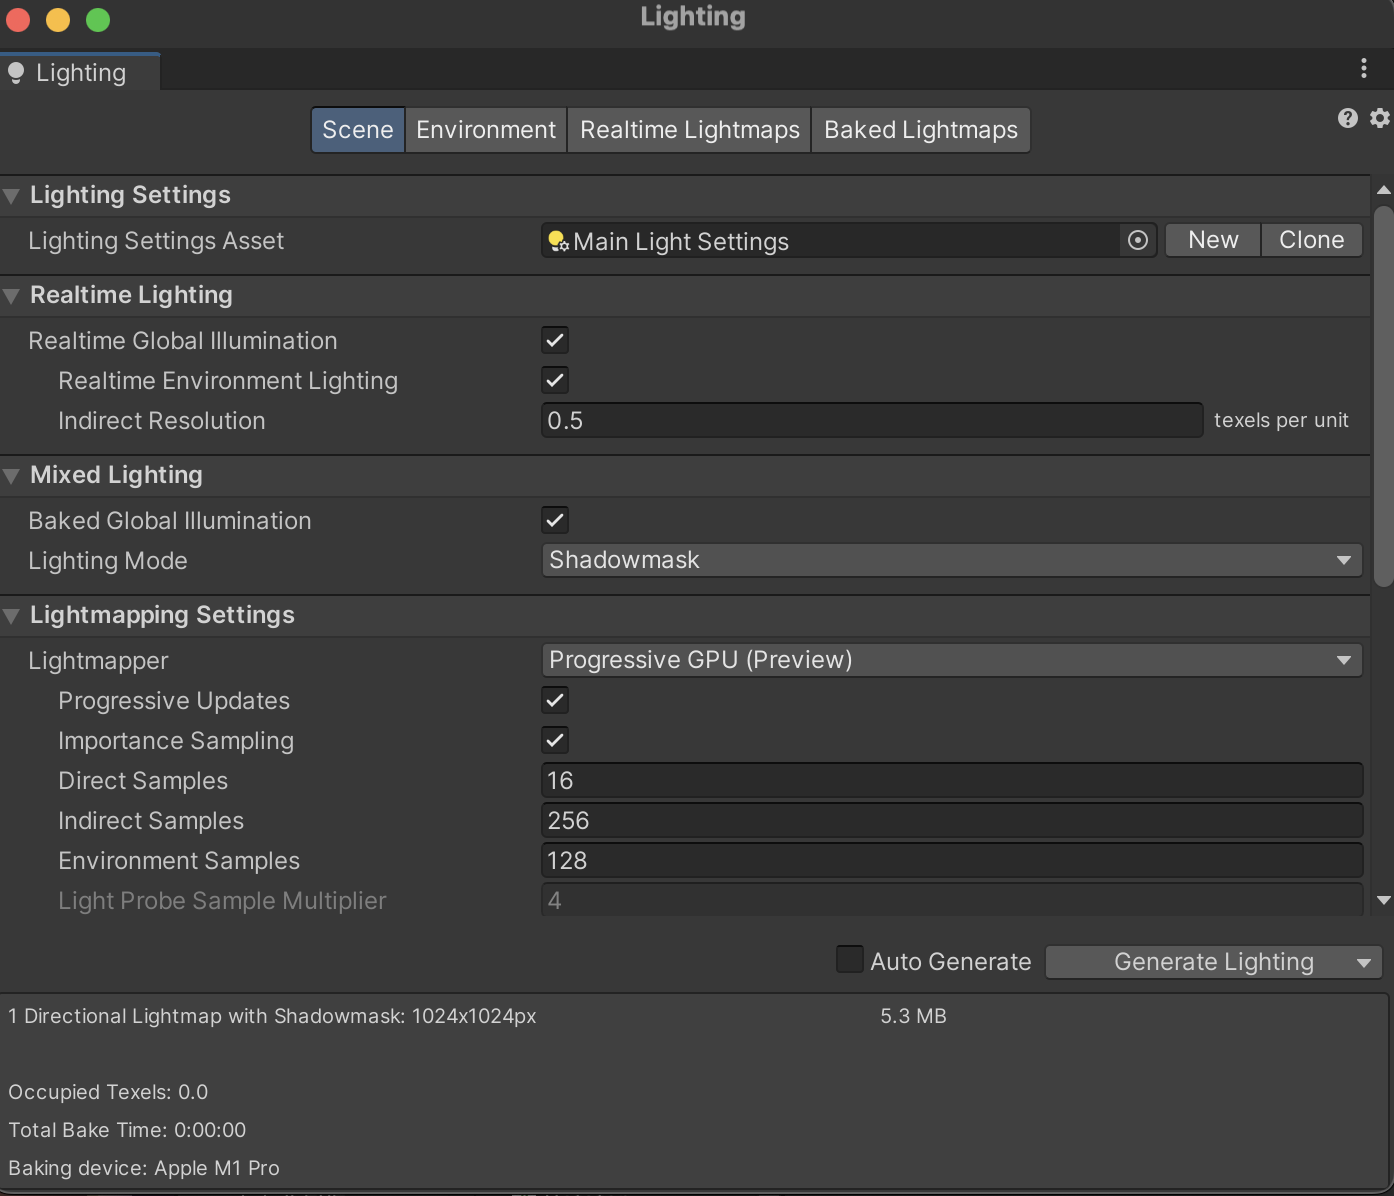This screenshot has height=1196, width=1394.
Task: Click the 'Occupied Texels: 0.0' text
Action: 108,1092
